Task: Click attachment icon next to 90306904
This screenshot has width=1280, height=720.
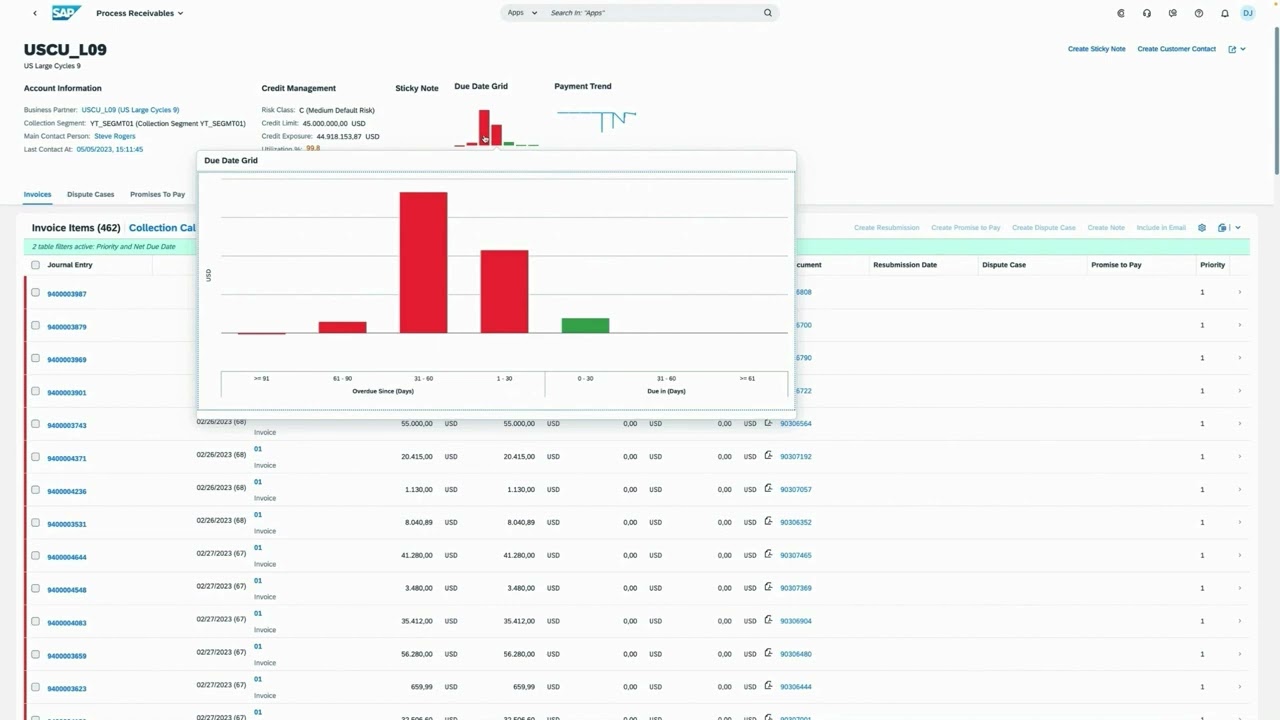Action: 768,621
